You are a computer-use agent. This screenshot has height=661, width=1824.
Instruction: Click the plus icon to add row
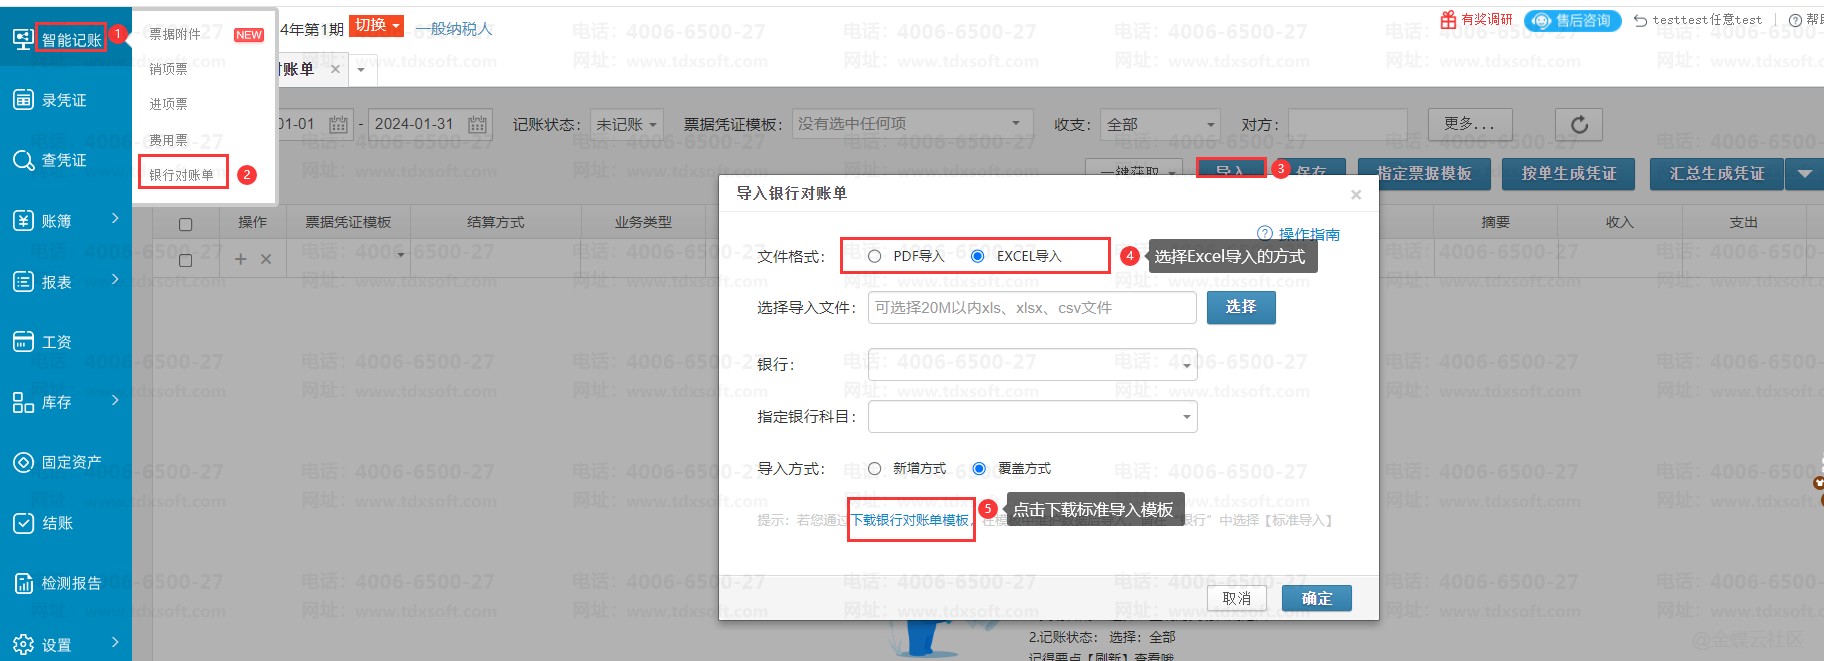click(x=240, y=260)
